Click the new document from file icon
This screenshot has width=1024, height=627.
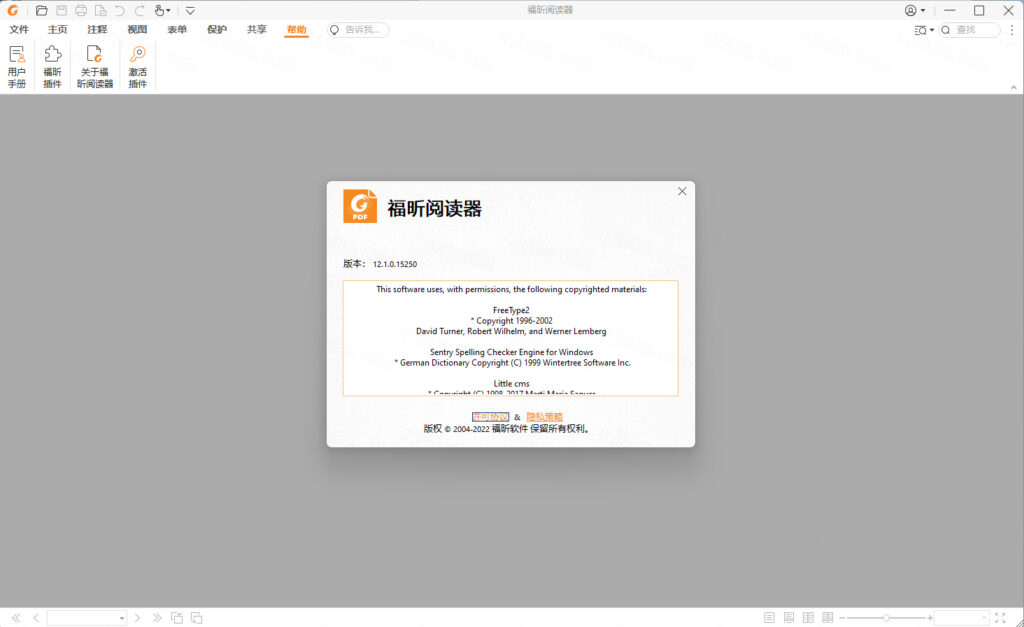point(101,10)
